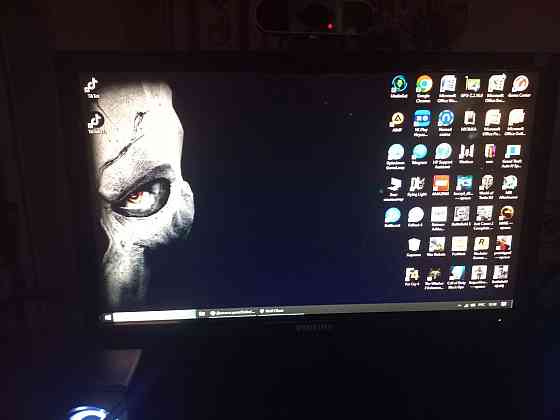Screen dimensions: 560x420
Task: Launch the Call of Duty shortcut
Action: coord(456,277)
